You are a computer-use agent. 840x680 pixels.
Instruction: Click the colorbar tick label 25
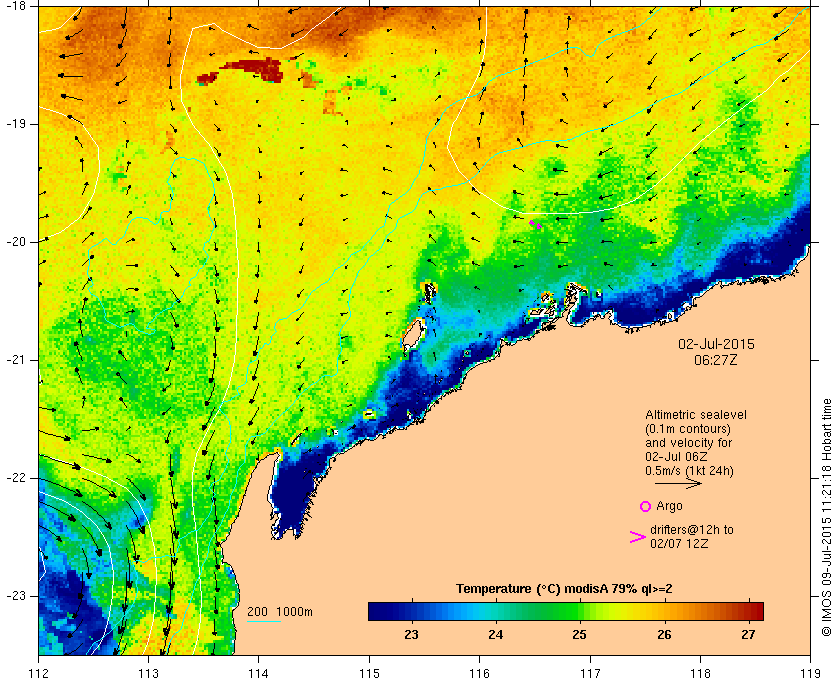point(580,635)
